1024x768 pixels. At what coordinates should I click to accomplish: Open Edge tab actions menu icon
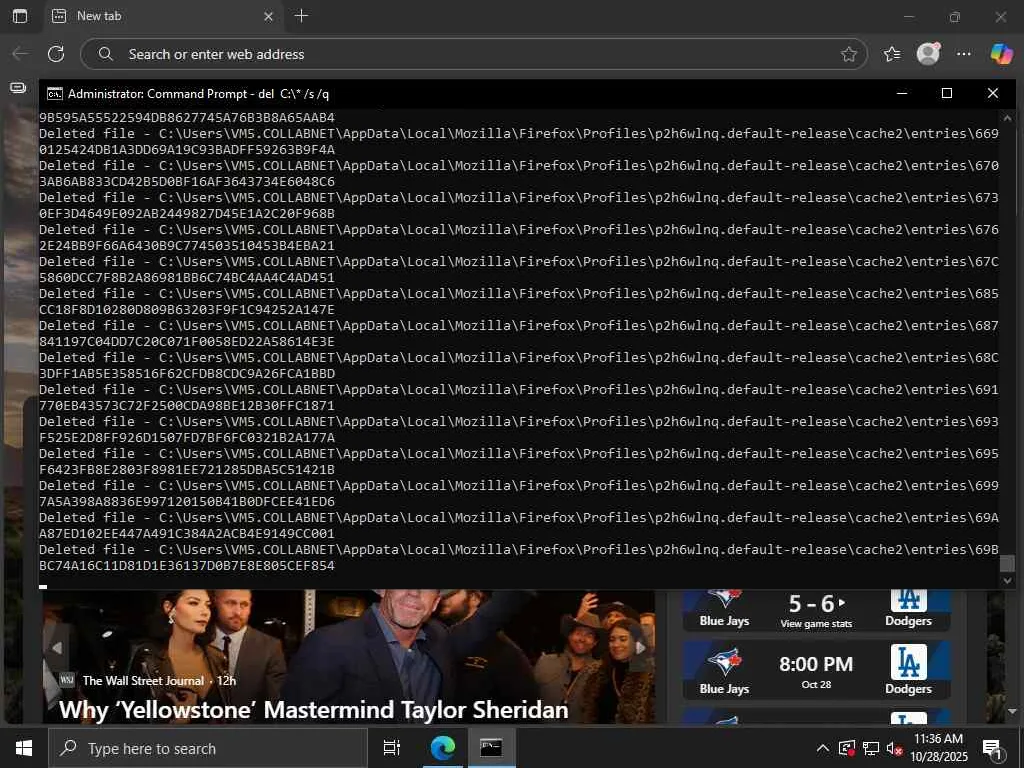[20, 16]
